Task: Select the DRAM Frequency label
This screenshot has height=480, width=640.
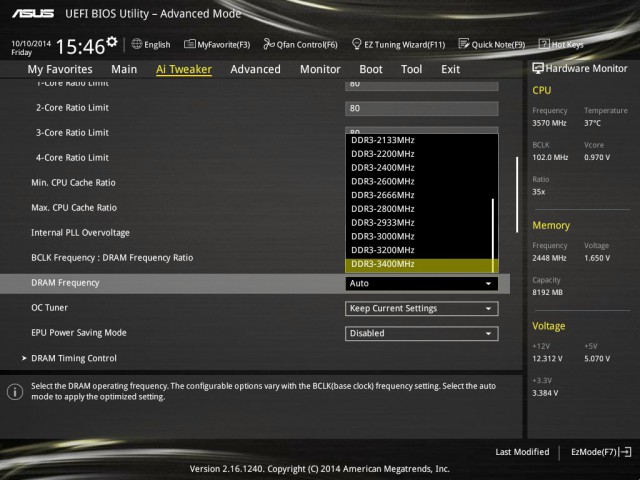Action: pos(65,283)
